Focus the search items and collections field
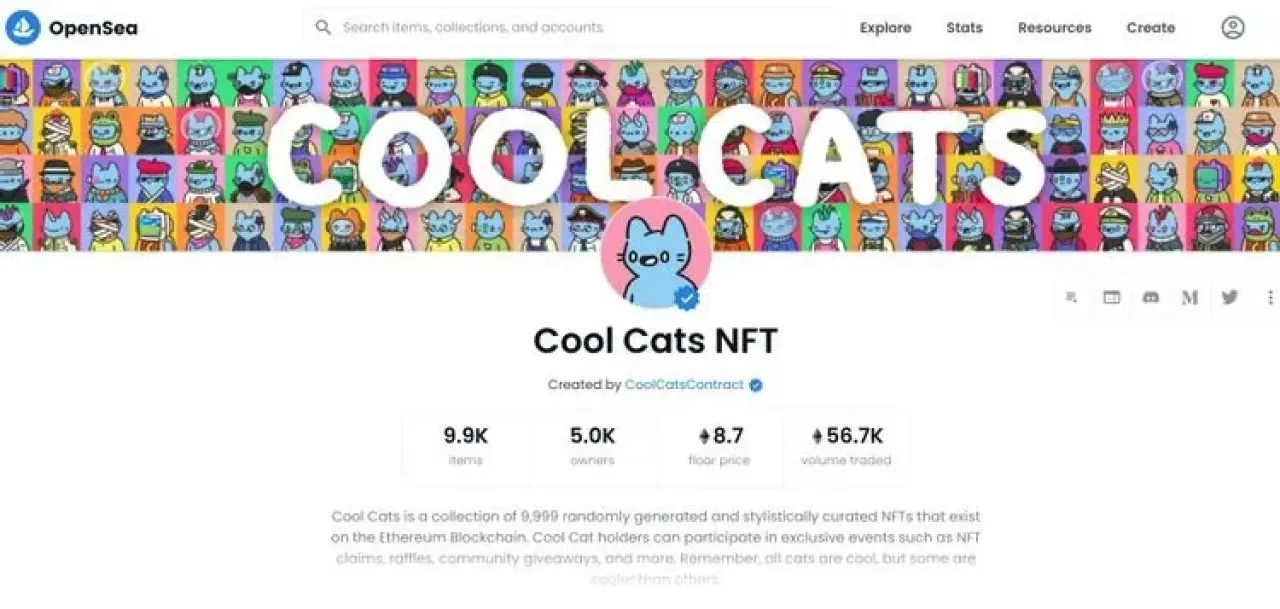Viewport: 1280px width, 609px height. (570, 28)
